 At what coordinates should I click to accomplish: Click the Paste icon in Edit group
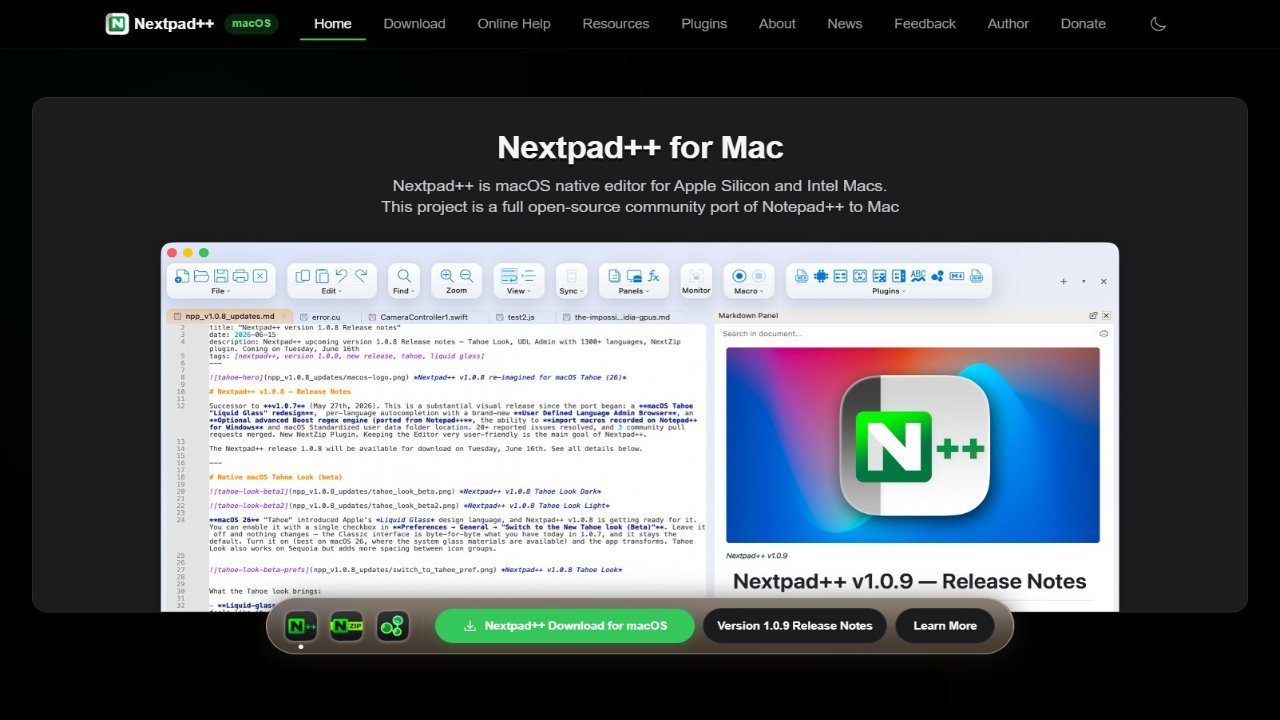coord(322,276)
